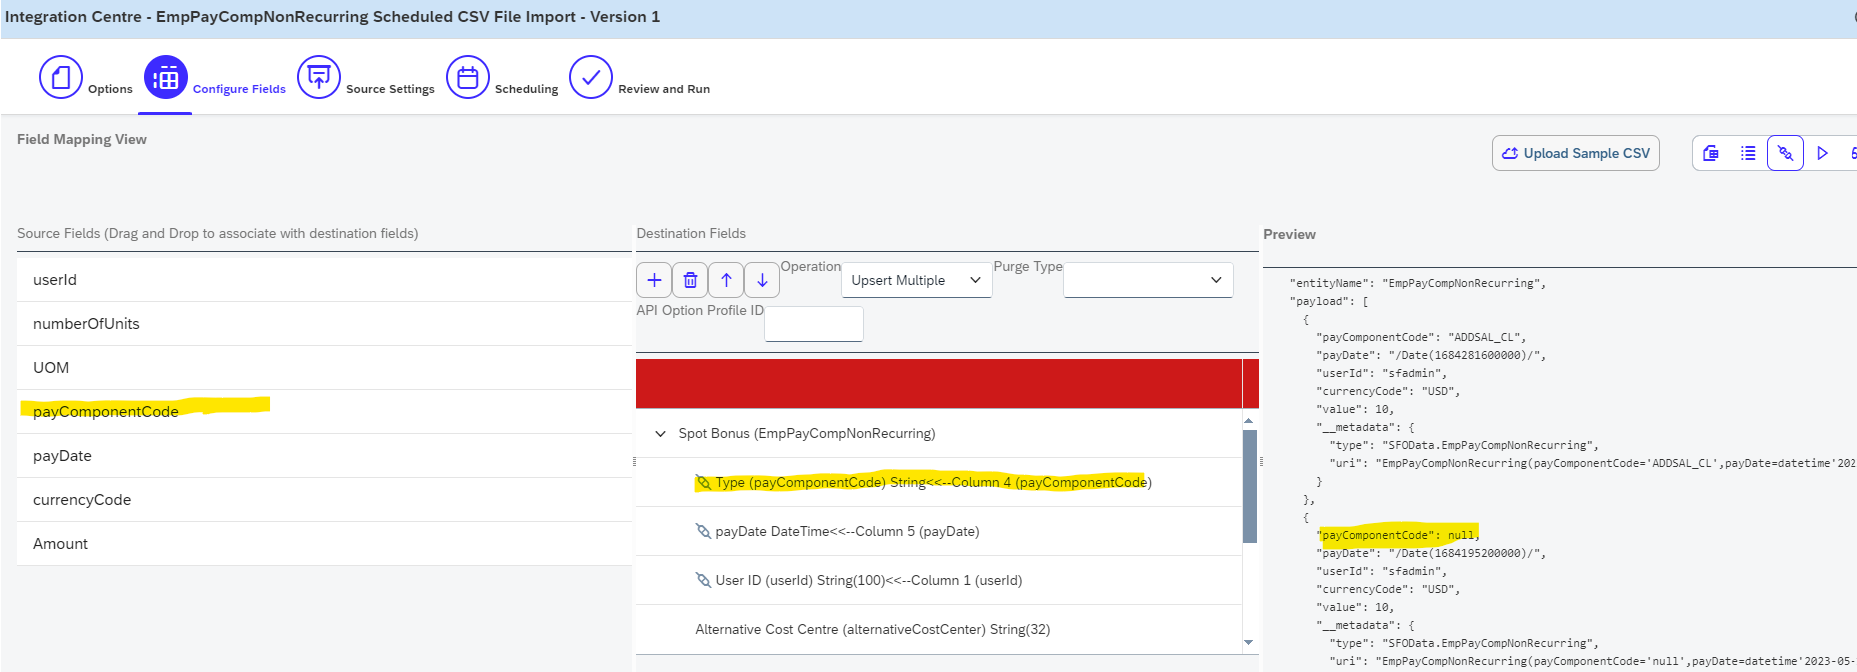Viewport: 1857px width, 672px height.
Task: Select the Spot Bonus (EmpPayCompNonRecurring) entity row
Action: click(939, 433)
